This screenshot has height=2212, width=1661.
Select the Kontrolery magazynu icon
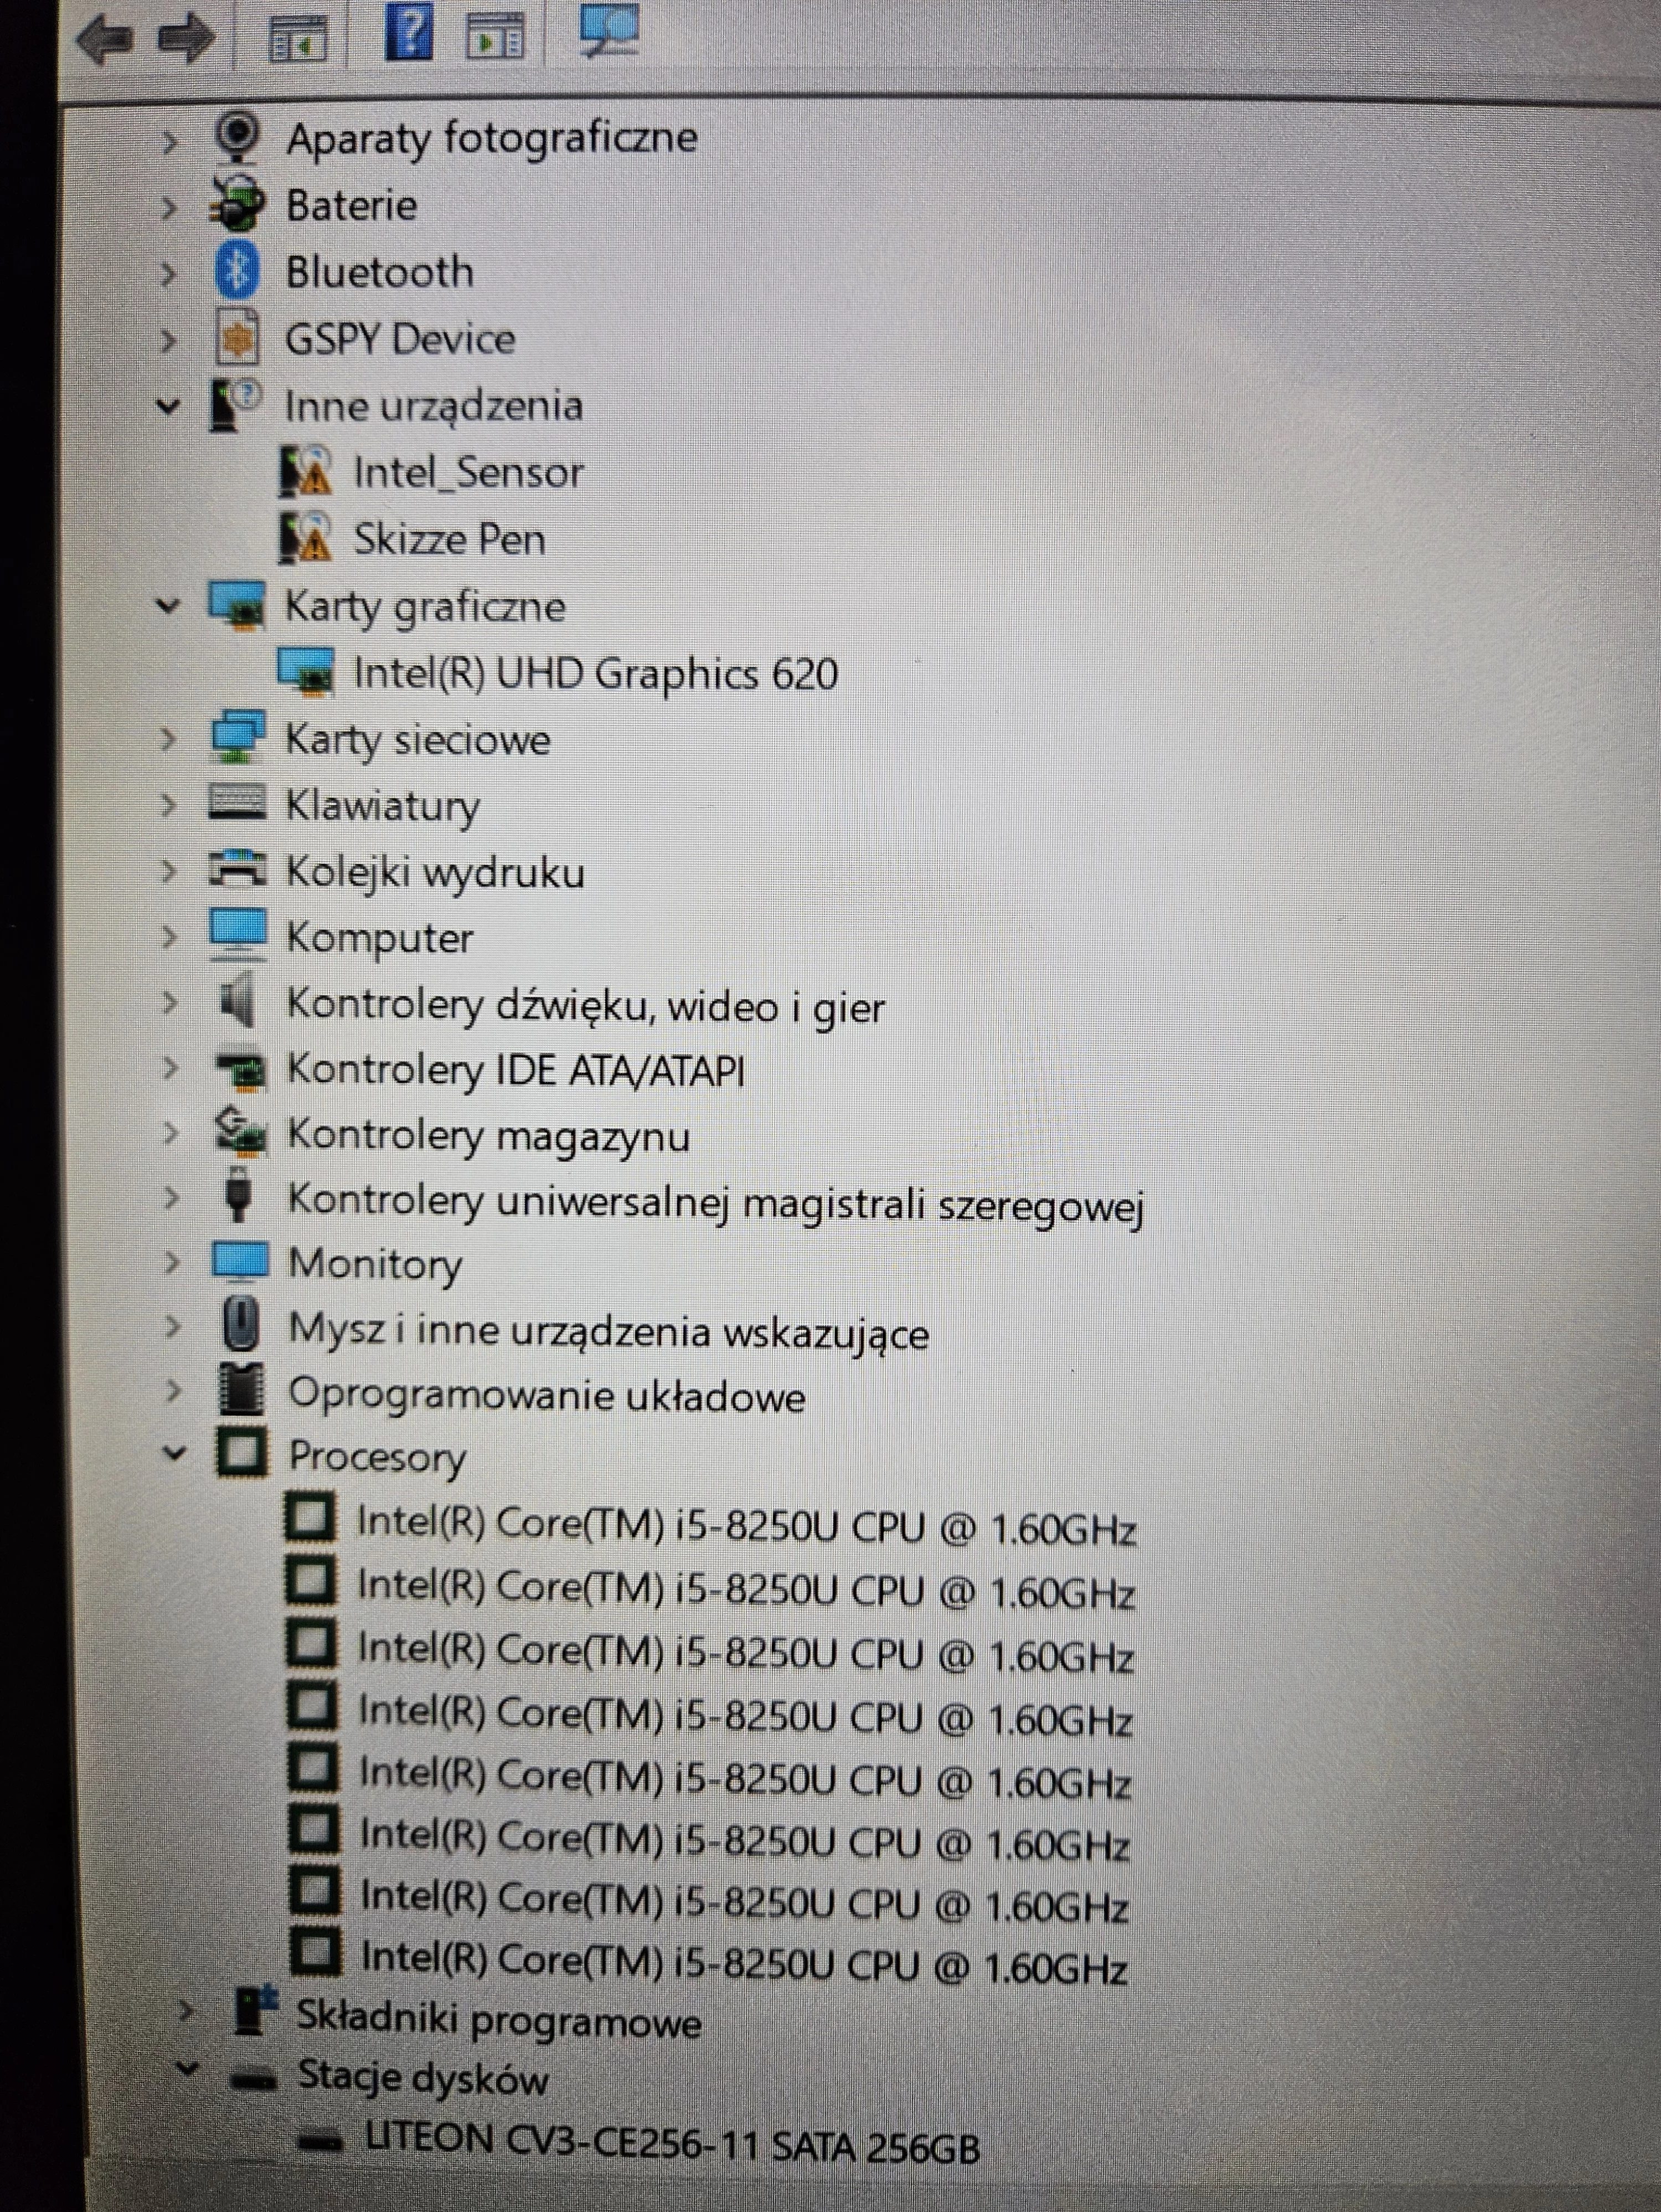click(x=241, y=1133)
